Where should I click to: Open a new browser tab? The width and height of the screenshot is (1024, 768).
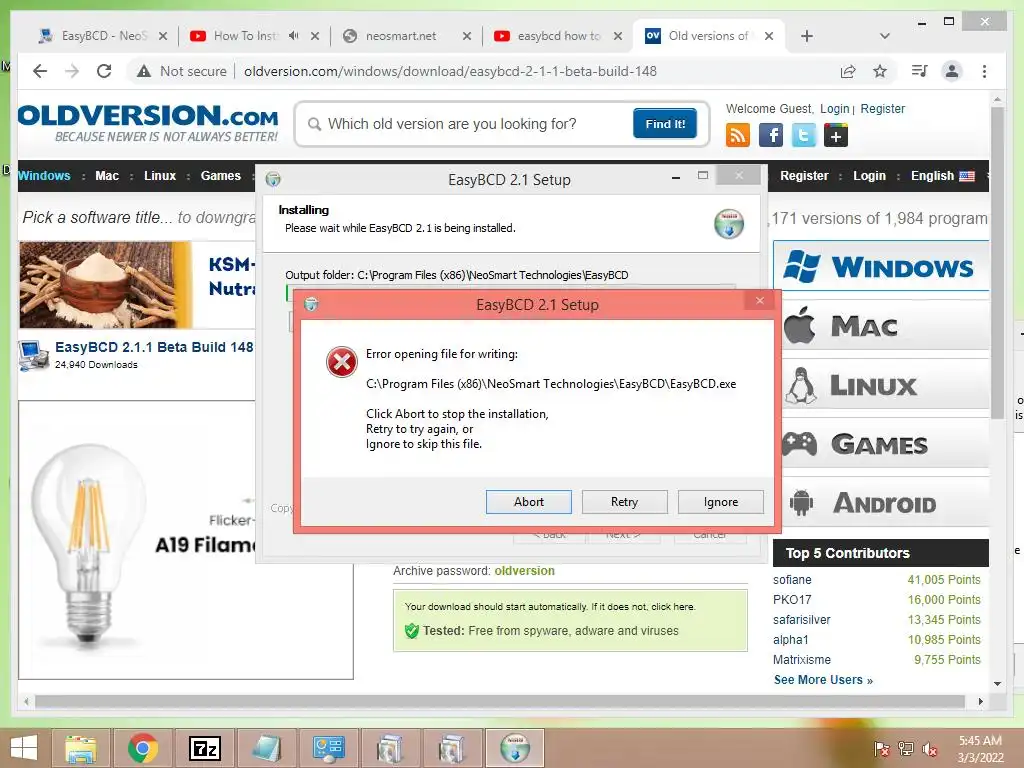click(807, 36)
